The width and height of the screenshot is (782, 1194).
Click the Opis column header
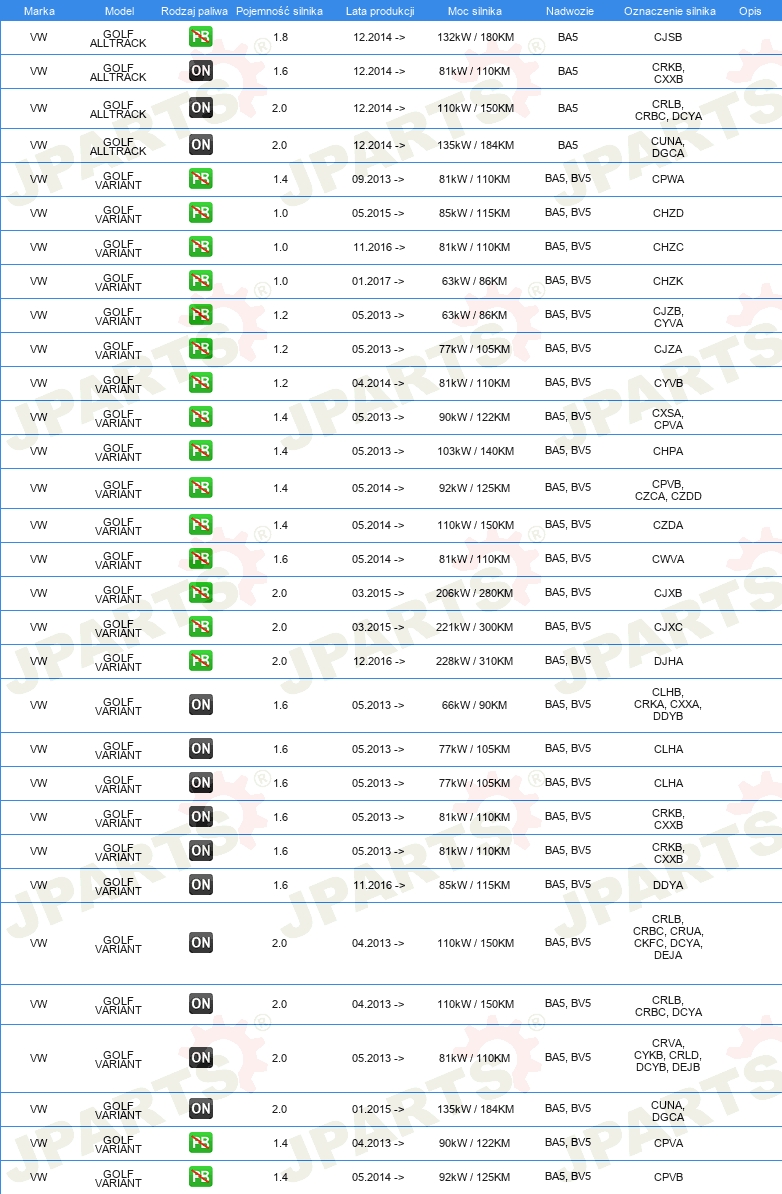pyautogui.click(x=750, y=11)
